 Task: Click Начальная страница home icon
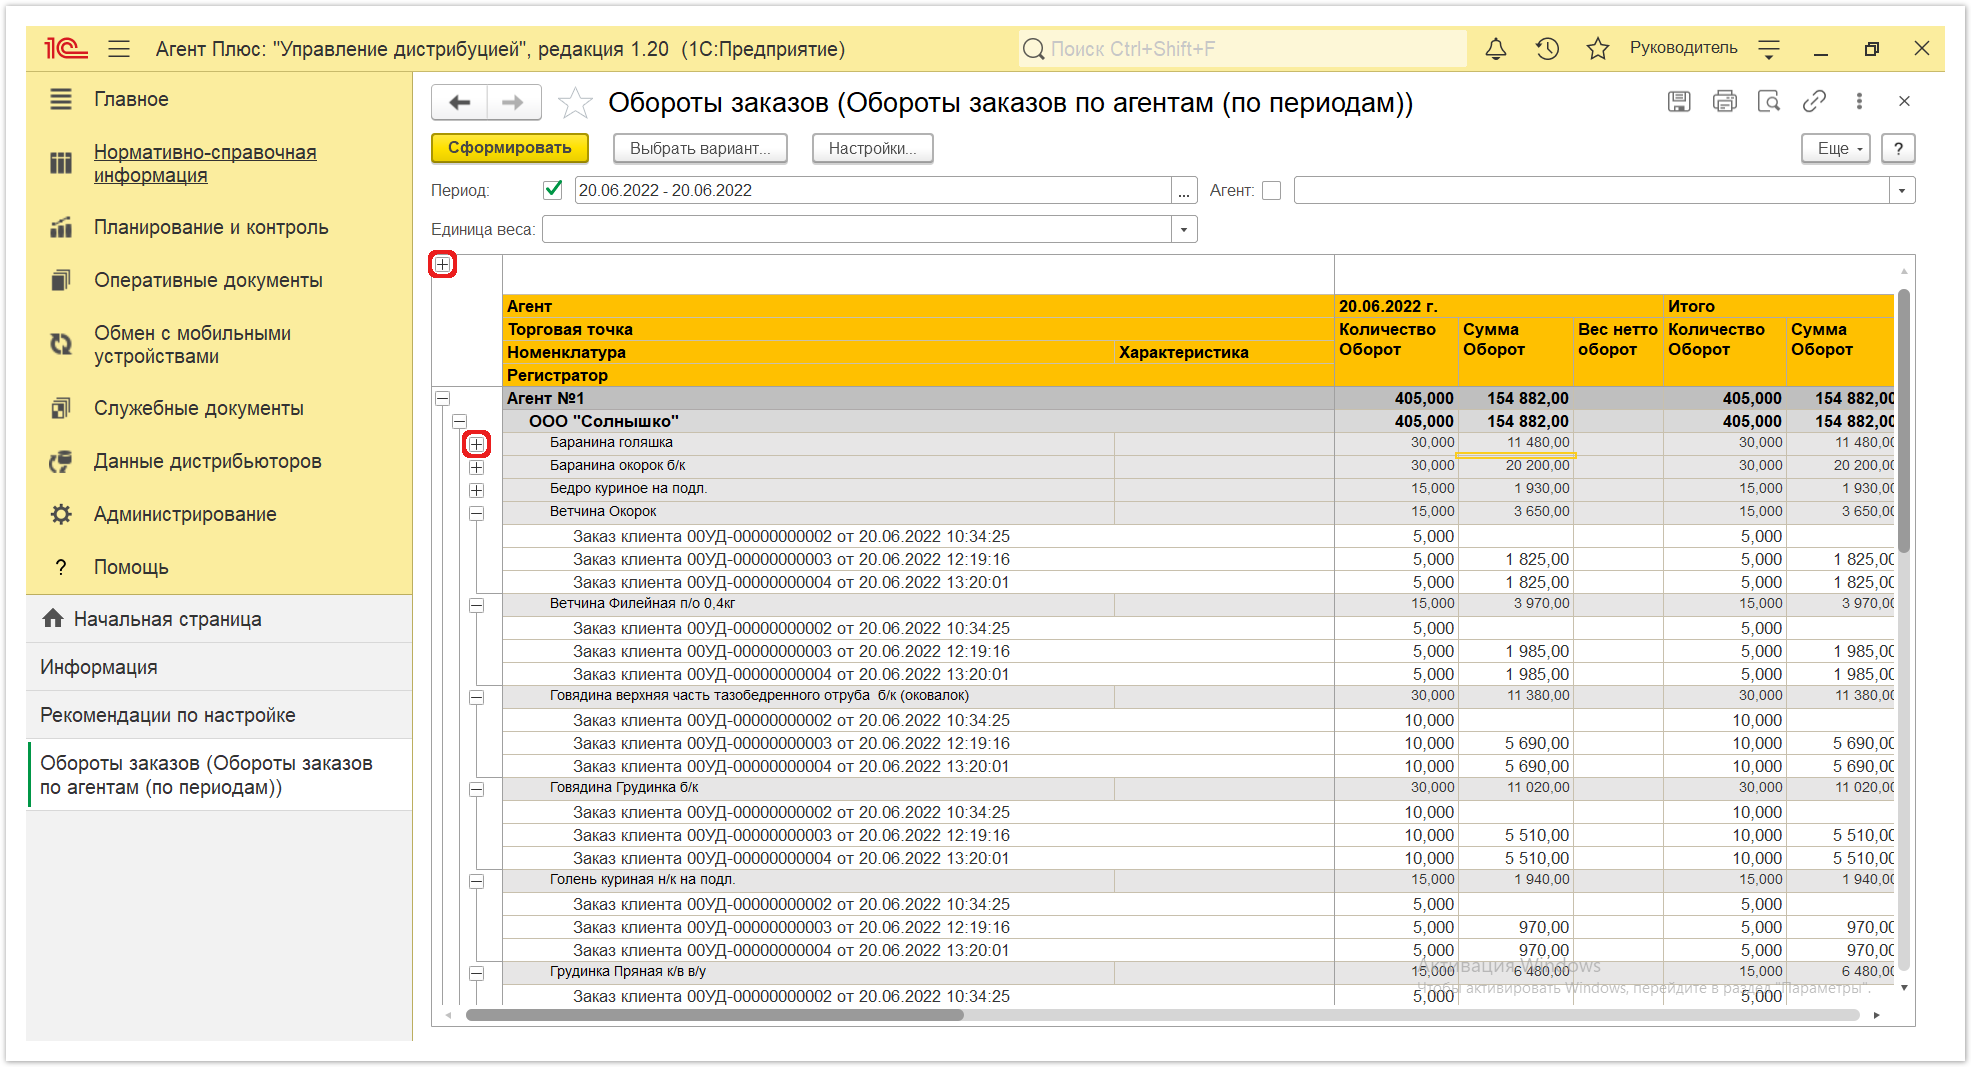tap(53, 619)
